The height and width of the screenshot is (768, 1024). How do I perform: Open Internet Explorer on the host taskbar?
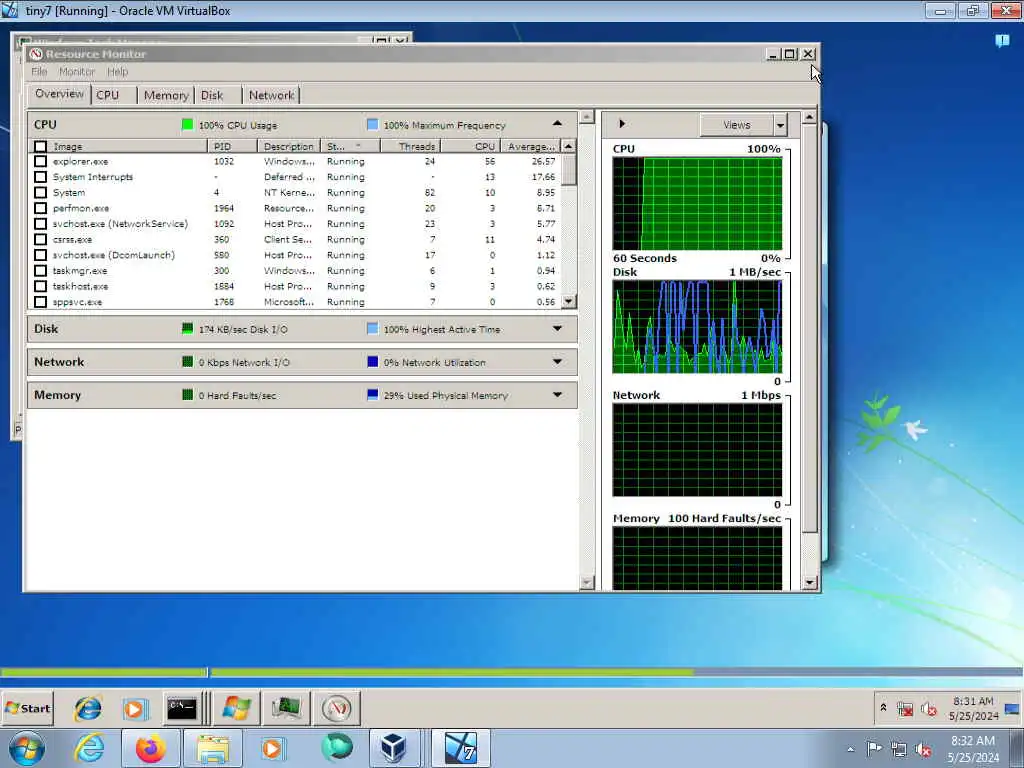[x=89, y=748]
